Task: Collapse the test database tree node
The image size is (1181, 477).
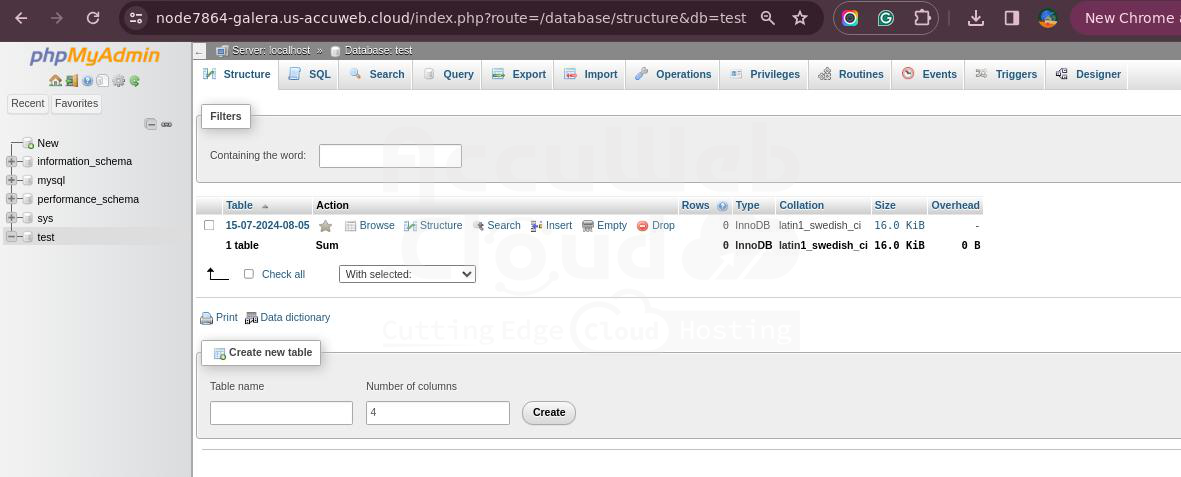Action: tap(12, 237)
